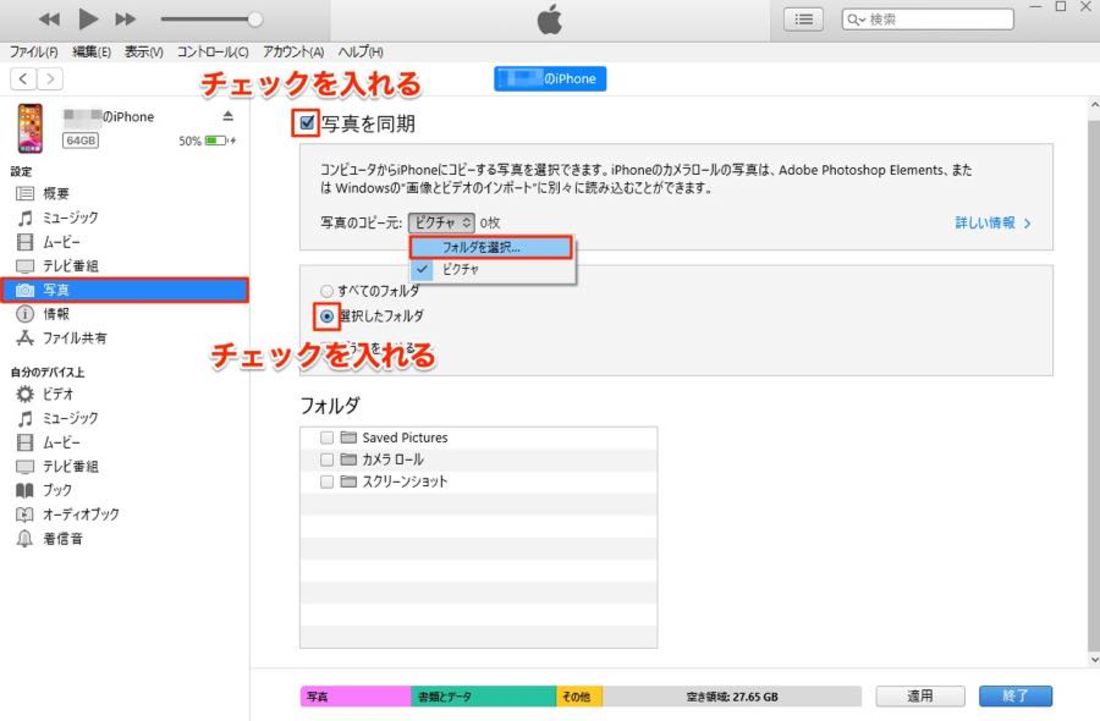Click the blue のiPhone device button
The image size is (1100, 721).
tap(550, 79)
